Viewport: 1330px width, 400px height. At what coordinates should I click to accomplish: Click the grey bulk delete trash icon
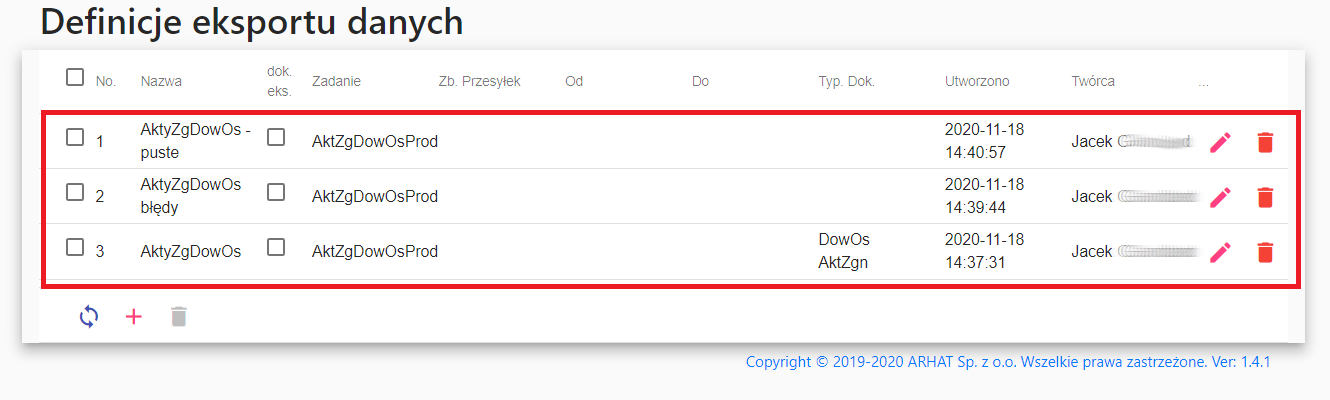pyautogui.click(x=178, y=317)
